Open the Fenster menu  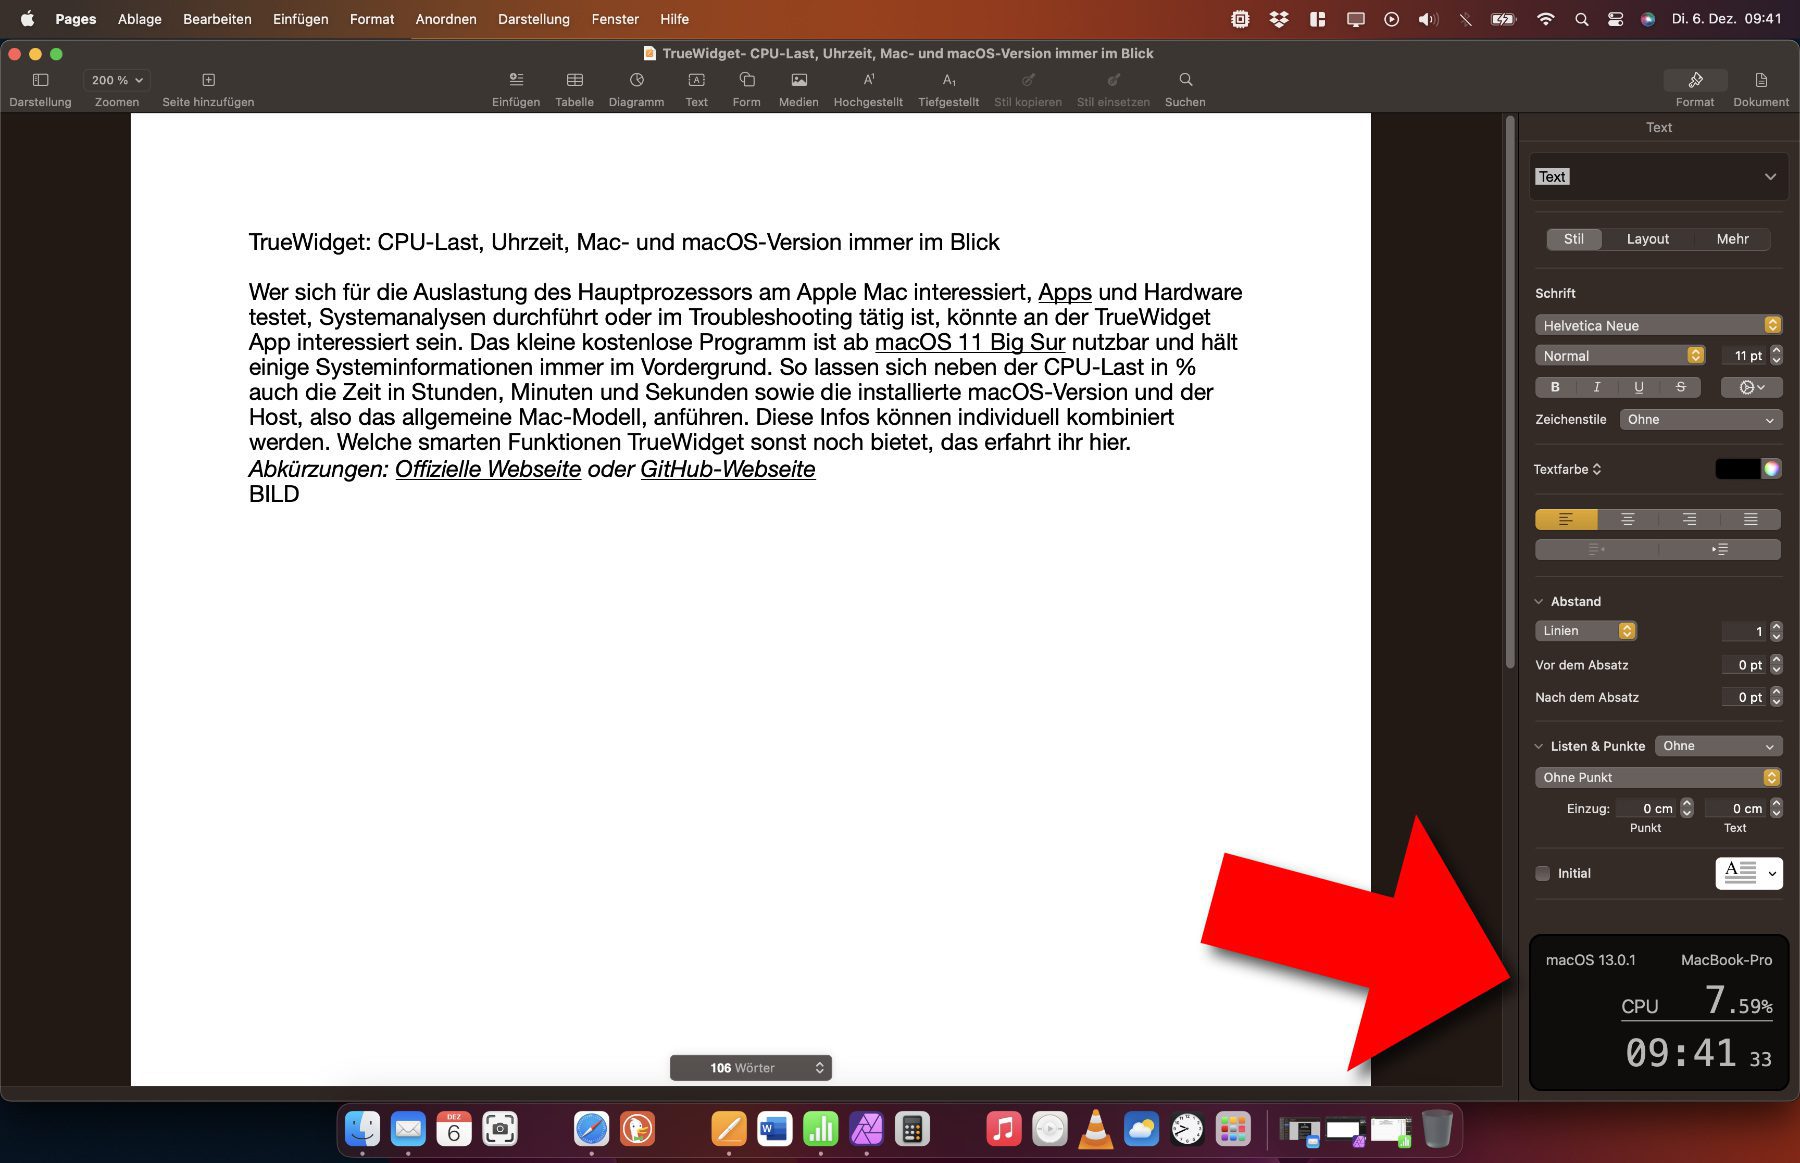[615, 19]
